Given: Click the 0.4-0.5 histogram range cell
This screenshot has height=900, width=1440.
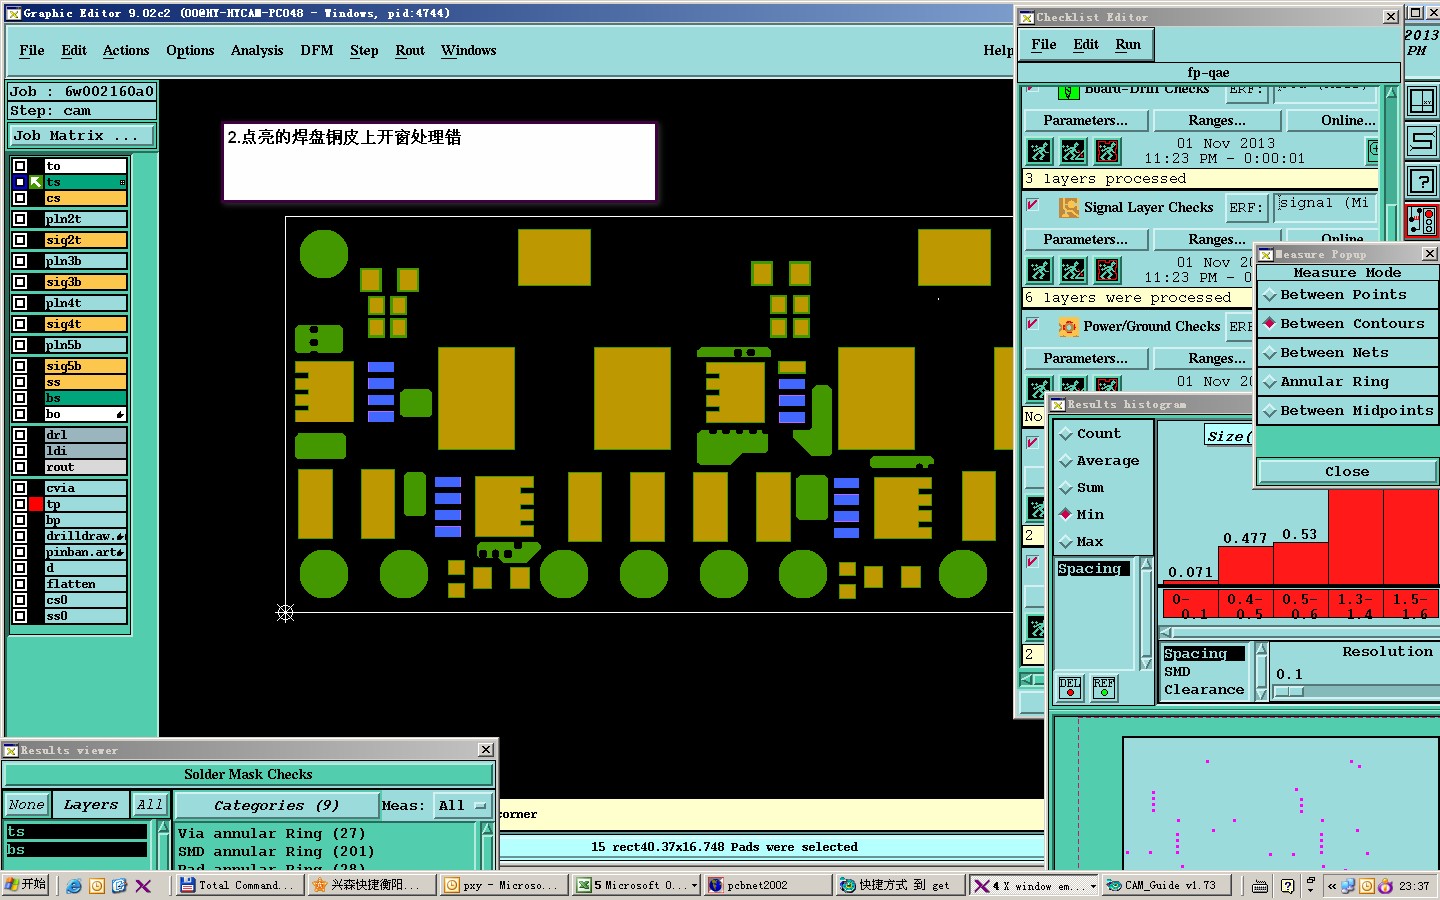Looking at the screenshot, I should point(1246,606).
